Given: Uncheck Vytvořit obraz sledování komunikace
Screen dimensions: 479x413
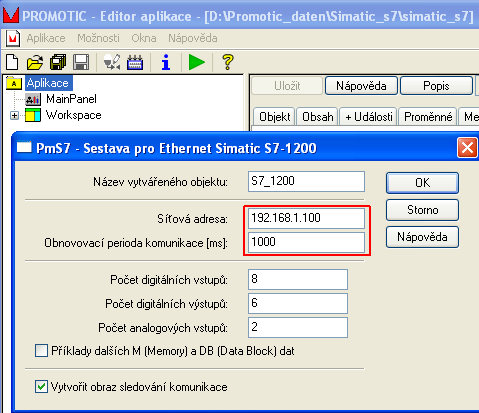Looking at the screenshot, I should click(41, 387).
